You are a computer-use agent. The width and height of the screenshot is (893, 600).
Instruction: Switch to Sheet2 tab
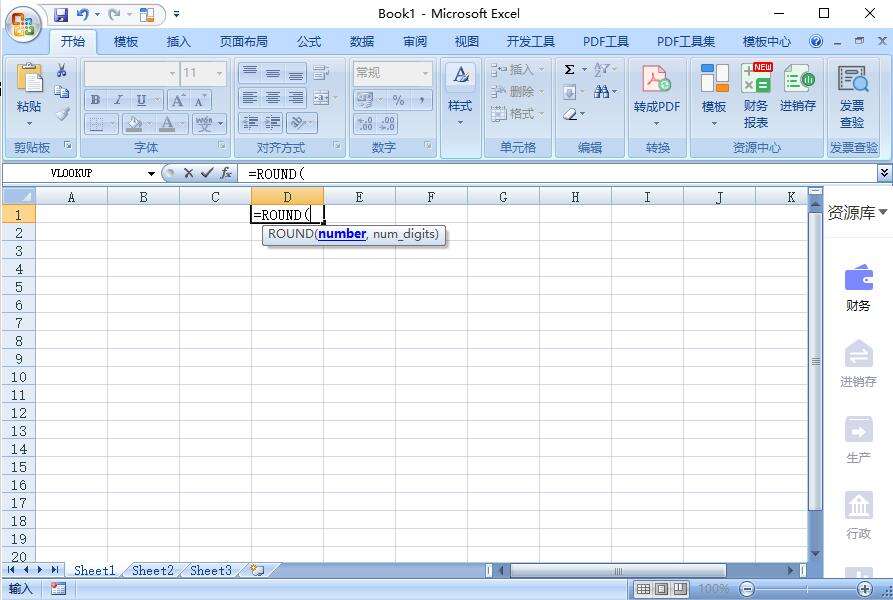[152, 570]
